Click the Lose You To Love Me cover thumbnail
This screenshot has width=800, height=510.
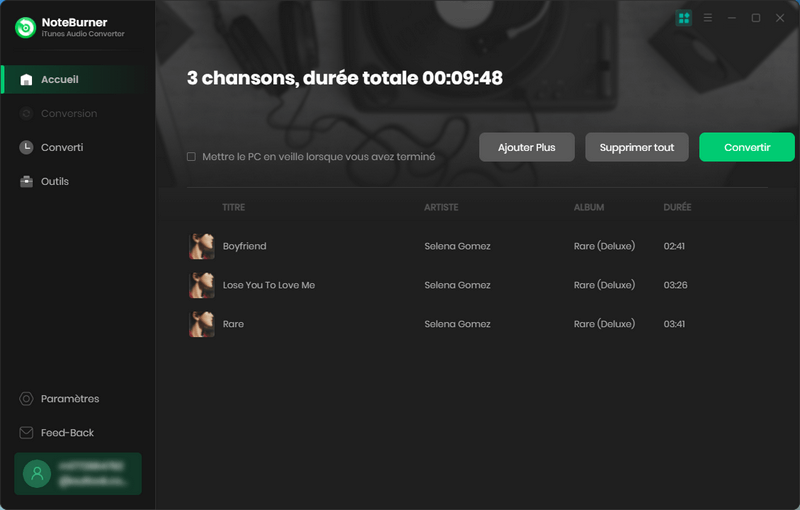[x=202, y=285]
